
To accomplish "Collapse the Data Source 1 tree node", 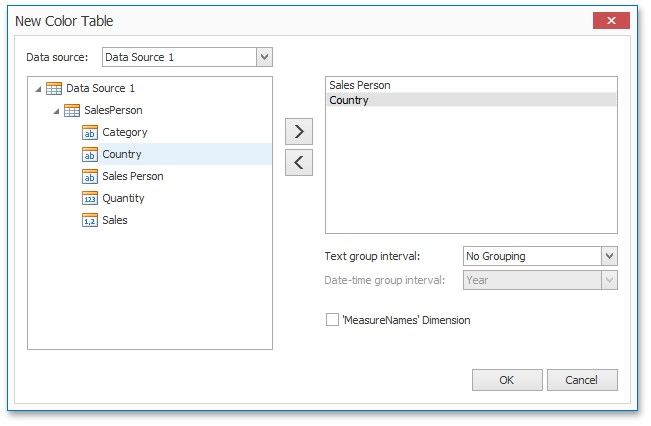I will 38,89.
